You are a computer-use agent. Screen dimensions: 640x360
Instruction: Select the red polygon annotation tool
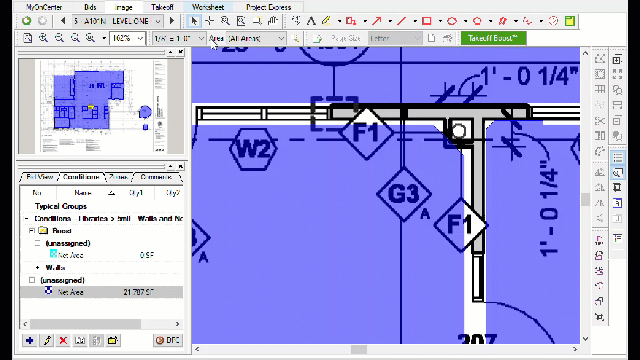pyautogui.click(x=477, y=21)
